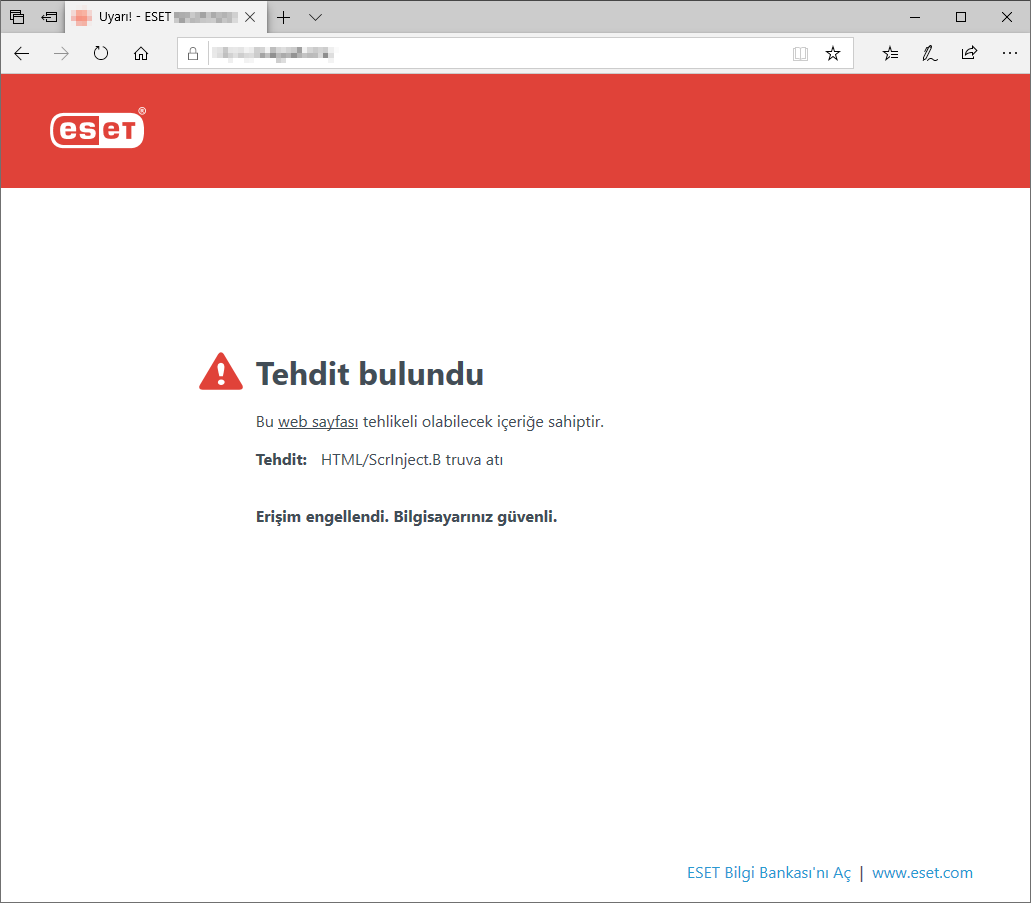The width and height of the screenshot is (1031, 903).
Task: Open the Hub favorites list icon
Action: (890, 54)
